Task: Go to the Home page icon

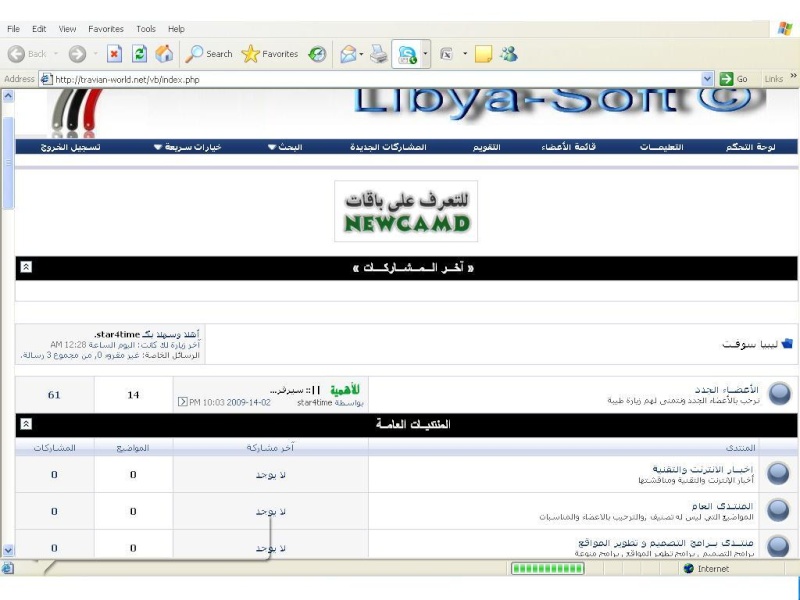Action: [x=164, y=53]
